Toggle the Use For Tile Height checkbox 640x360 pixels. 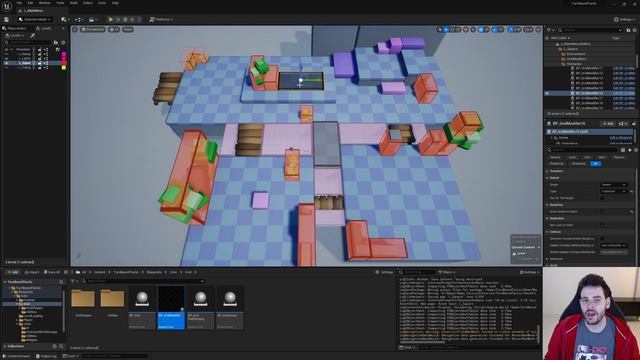pyautogui.click(x=602, y=198)
